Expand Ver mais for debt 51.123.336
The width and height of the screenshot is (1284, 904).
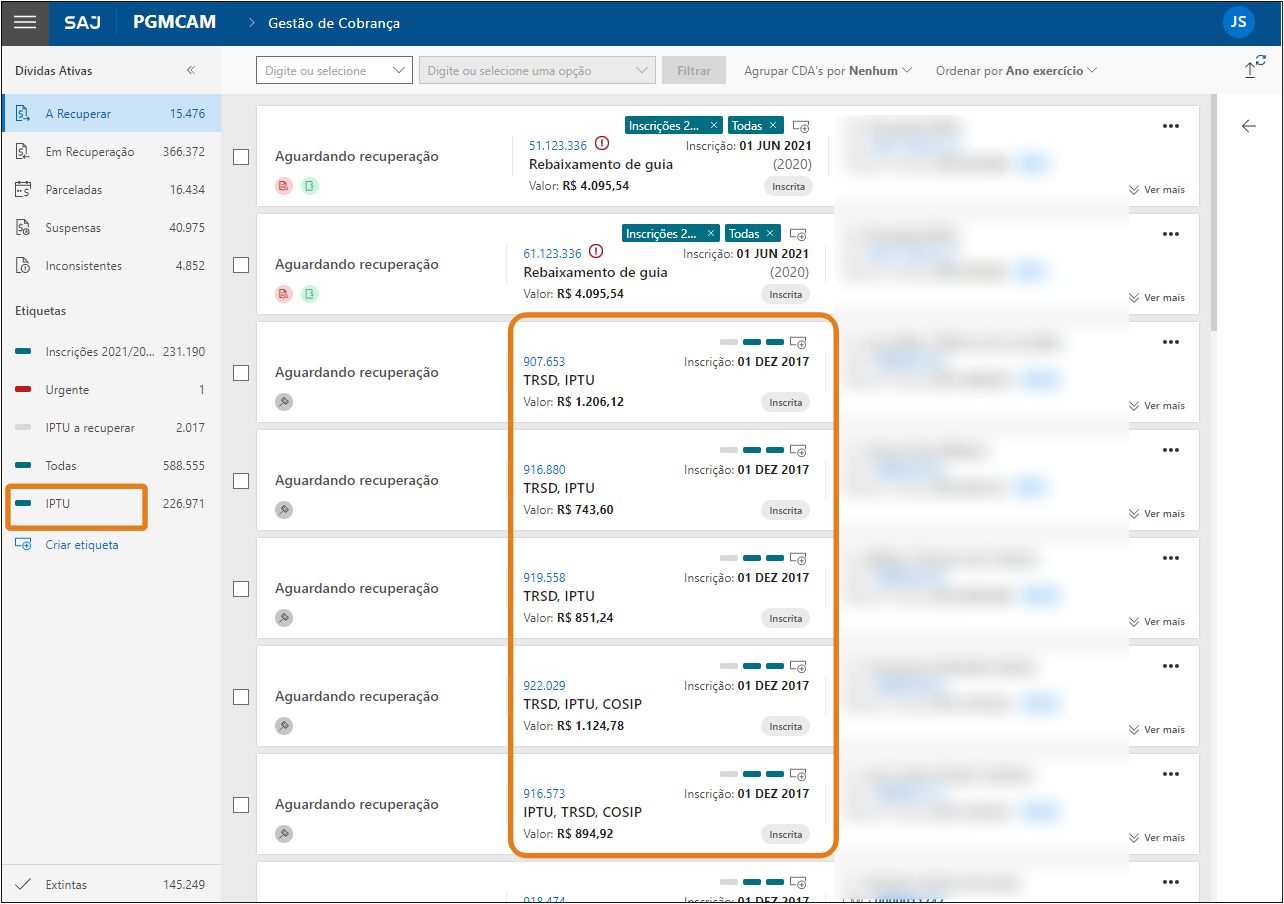click(x=1157, y=189)
